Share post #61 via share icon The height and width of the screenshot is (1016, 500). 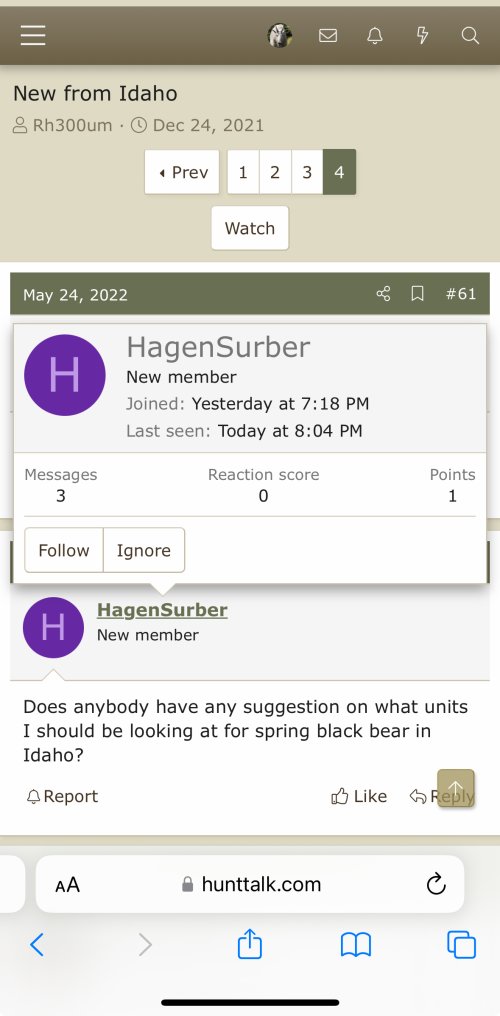(383, 294)
